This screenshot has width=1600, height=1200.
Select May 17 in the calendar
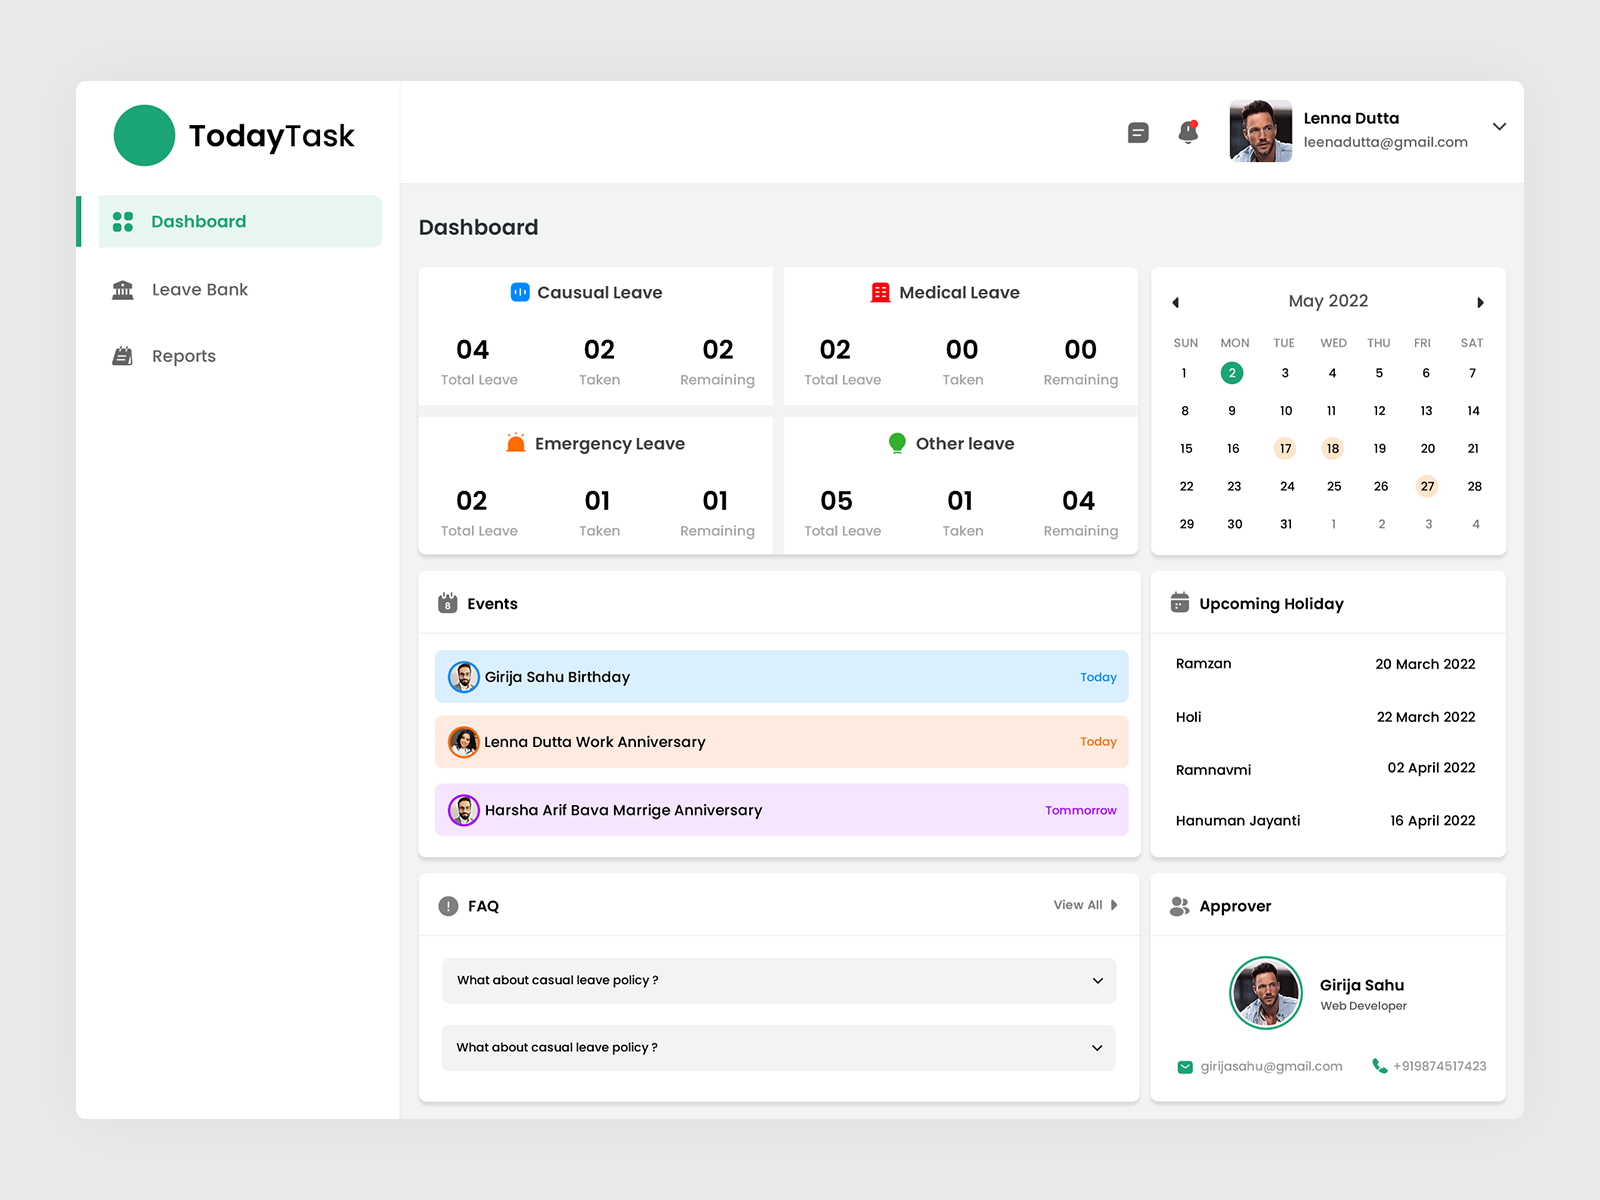[x=1285, y=448]
